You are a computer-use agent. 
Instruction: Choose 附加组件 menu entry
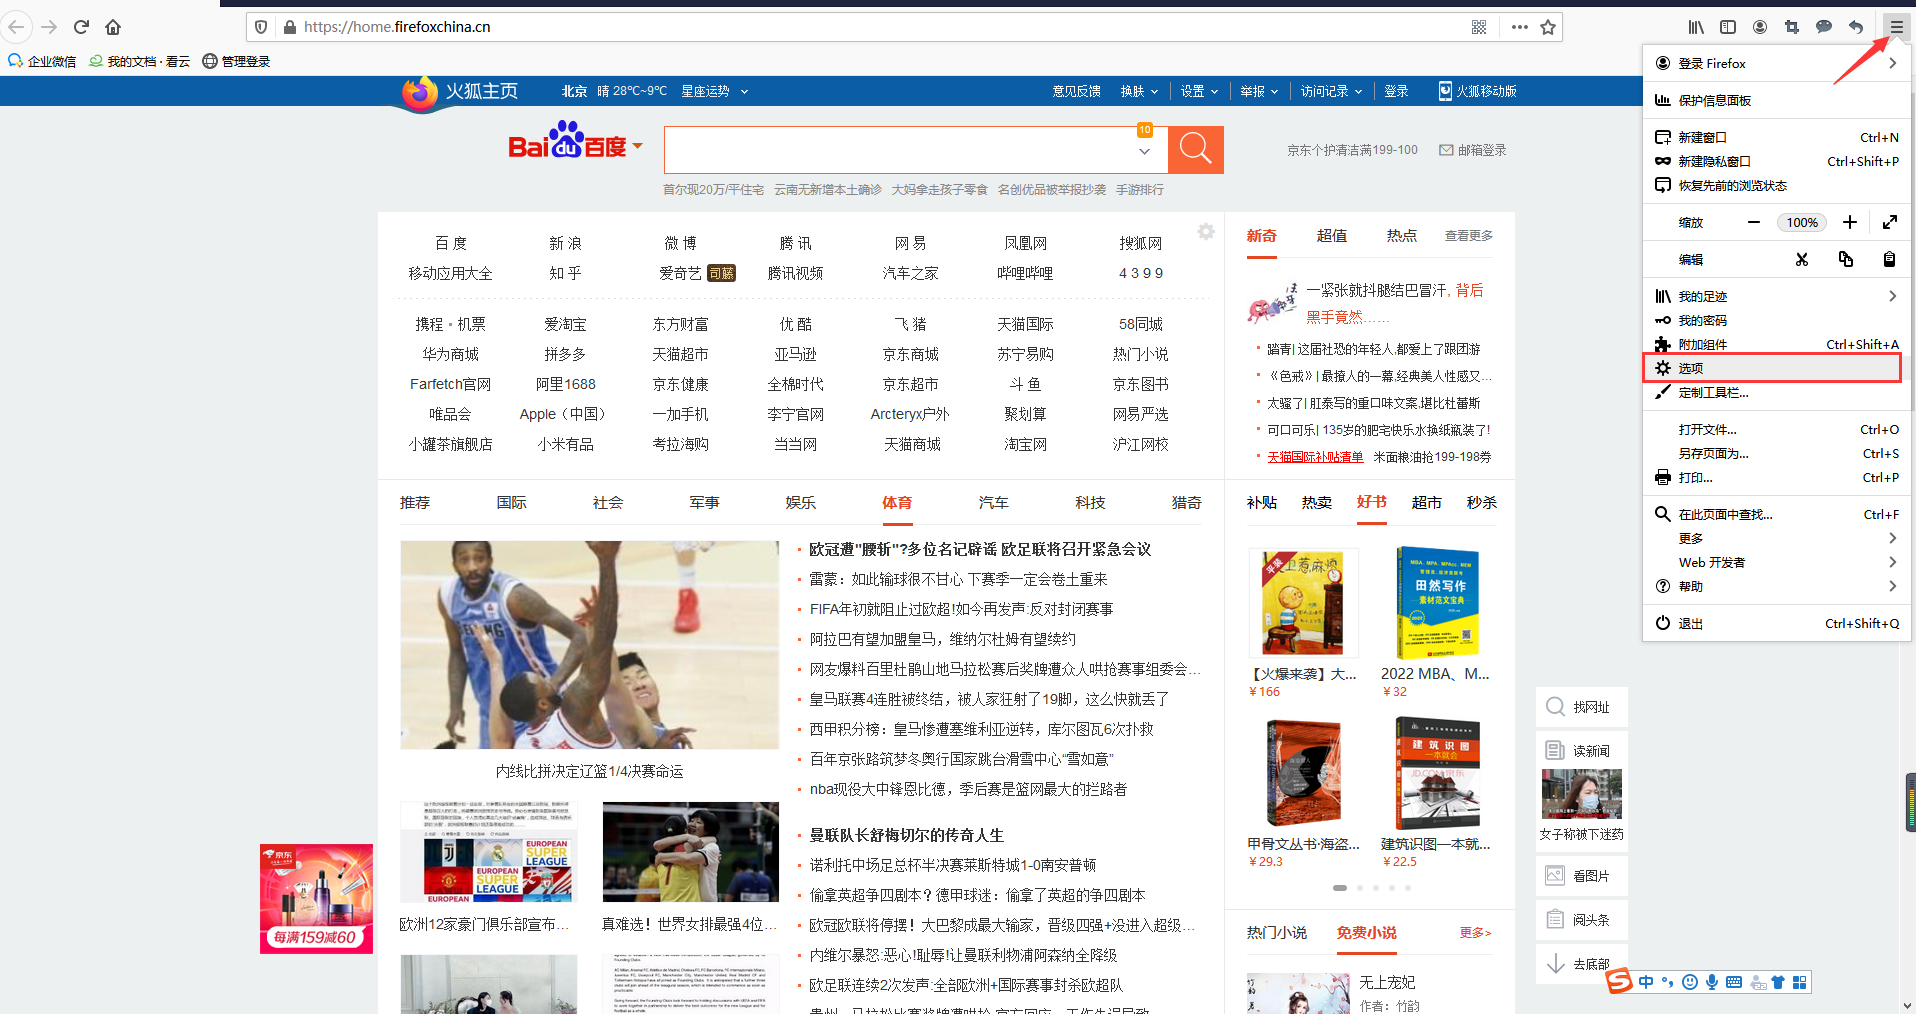pos(1776,344)
